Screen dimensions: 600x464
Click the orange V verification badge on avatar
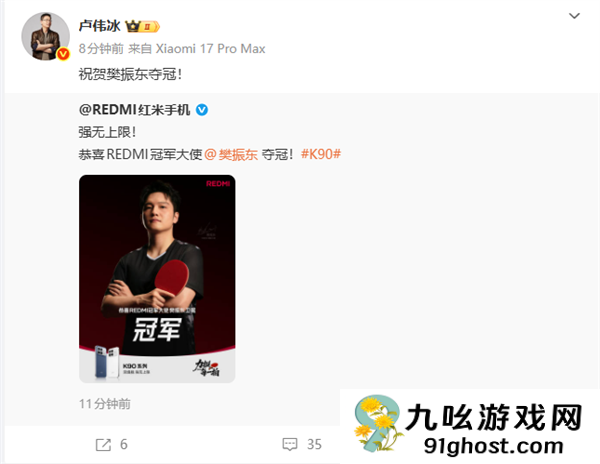pyautogui.click(x=64, y=54)
